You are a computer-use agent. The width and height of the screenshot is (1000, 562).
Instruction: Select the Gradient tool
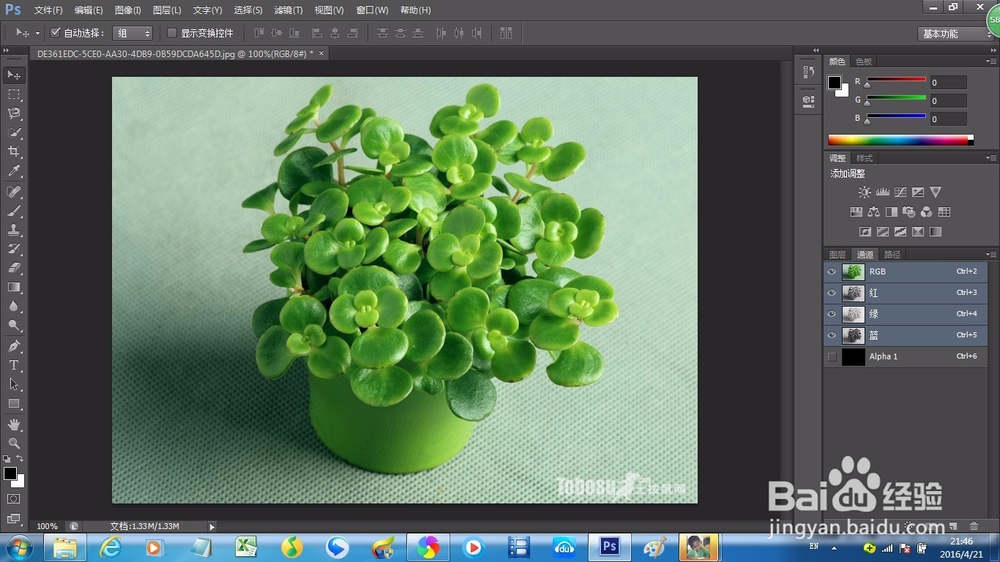(x=13, y=288)
